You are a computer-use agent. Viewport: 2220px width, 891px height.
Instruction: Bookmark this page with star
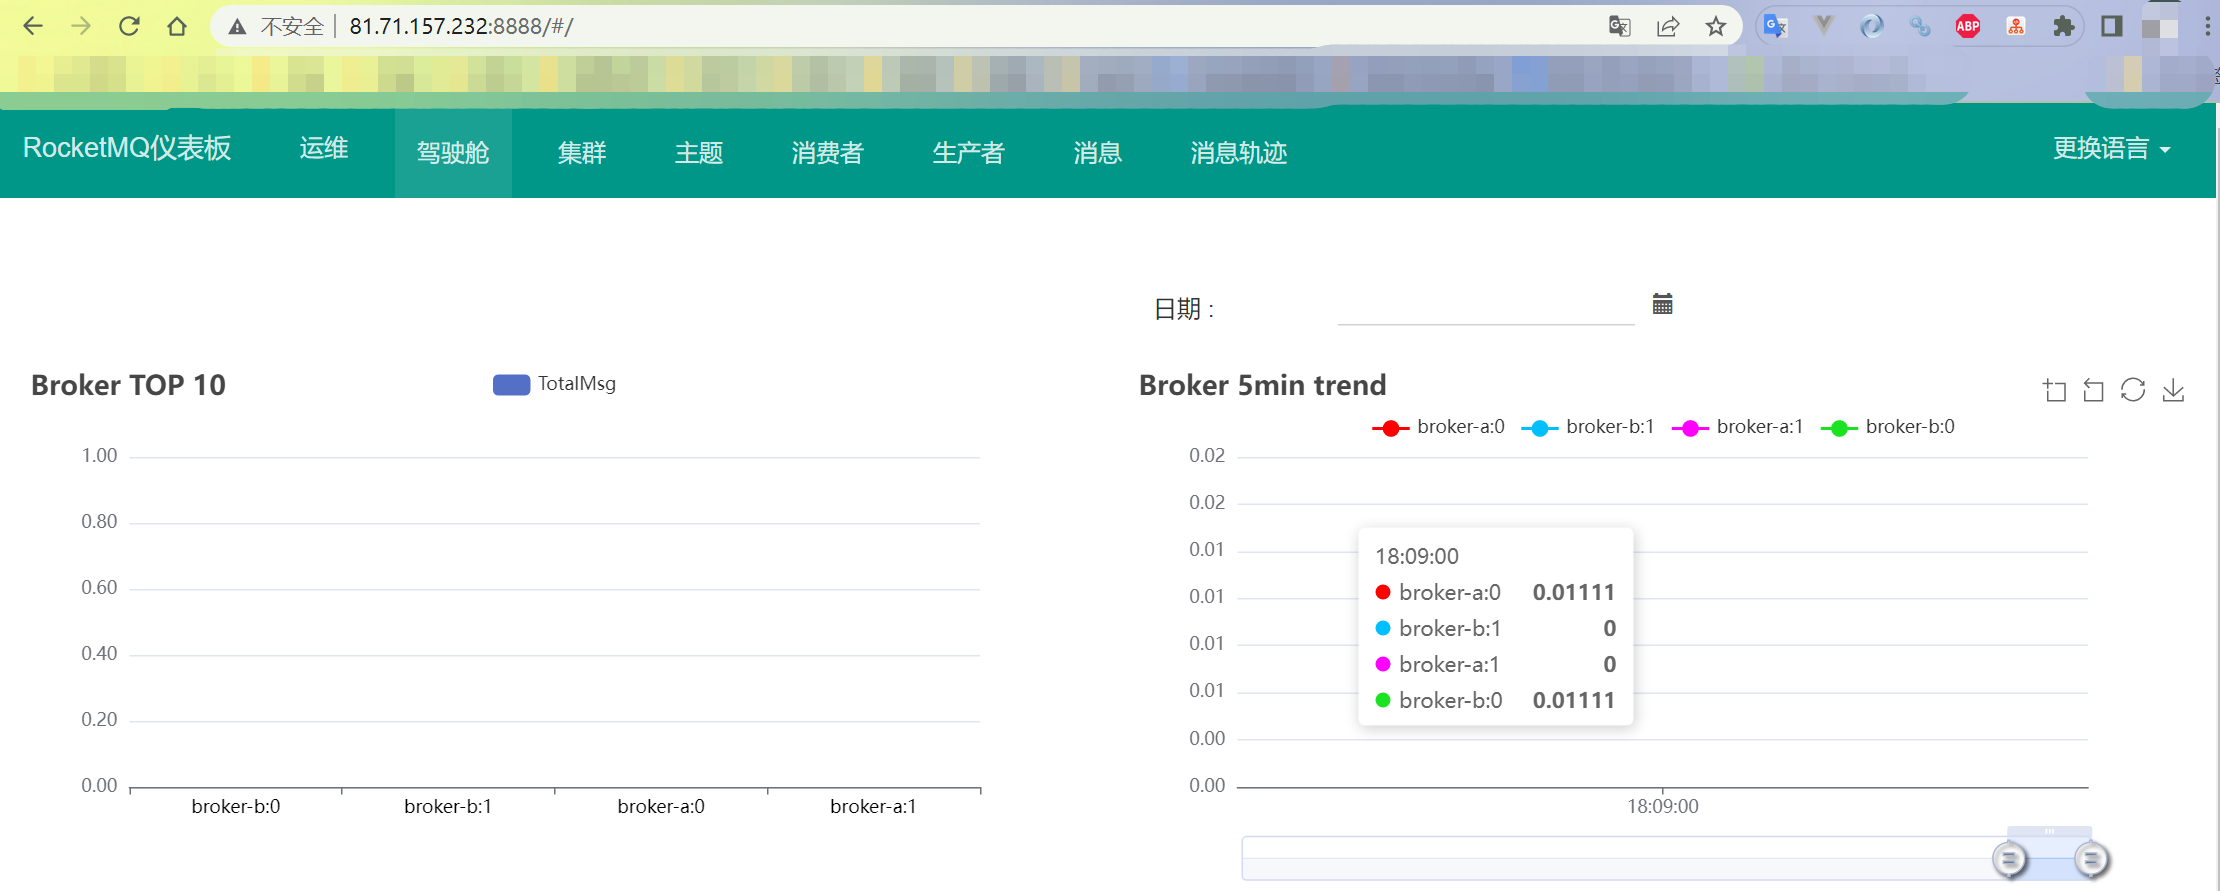coord(1716,27)
